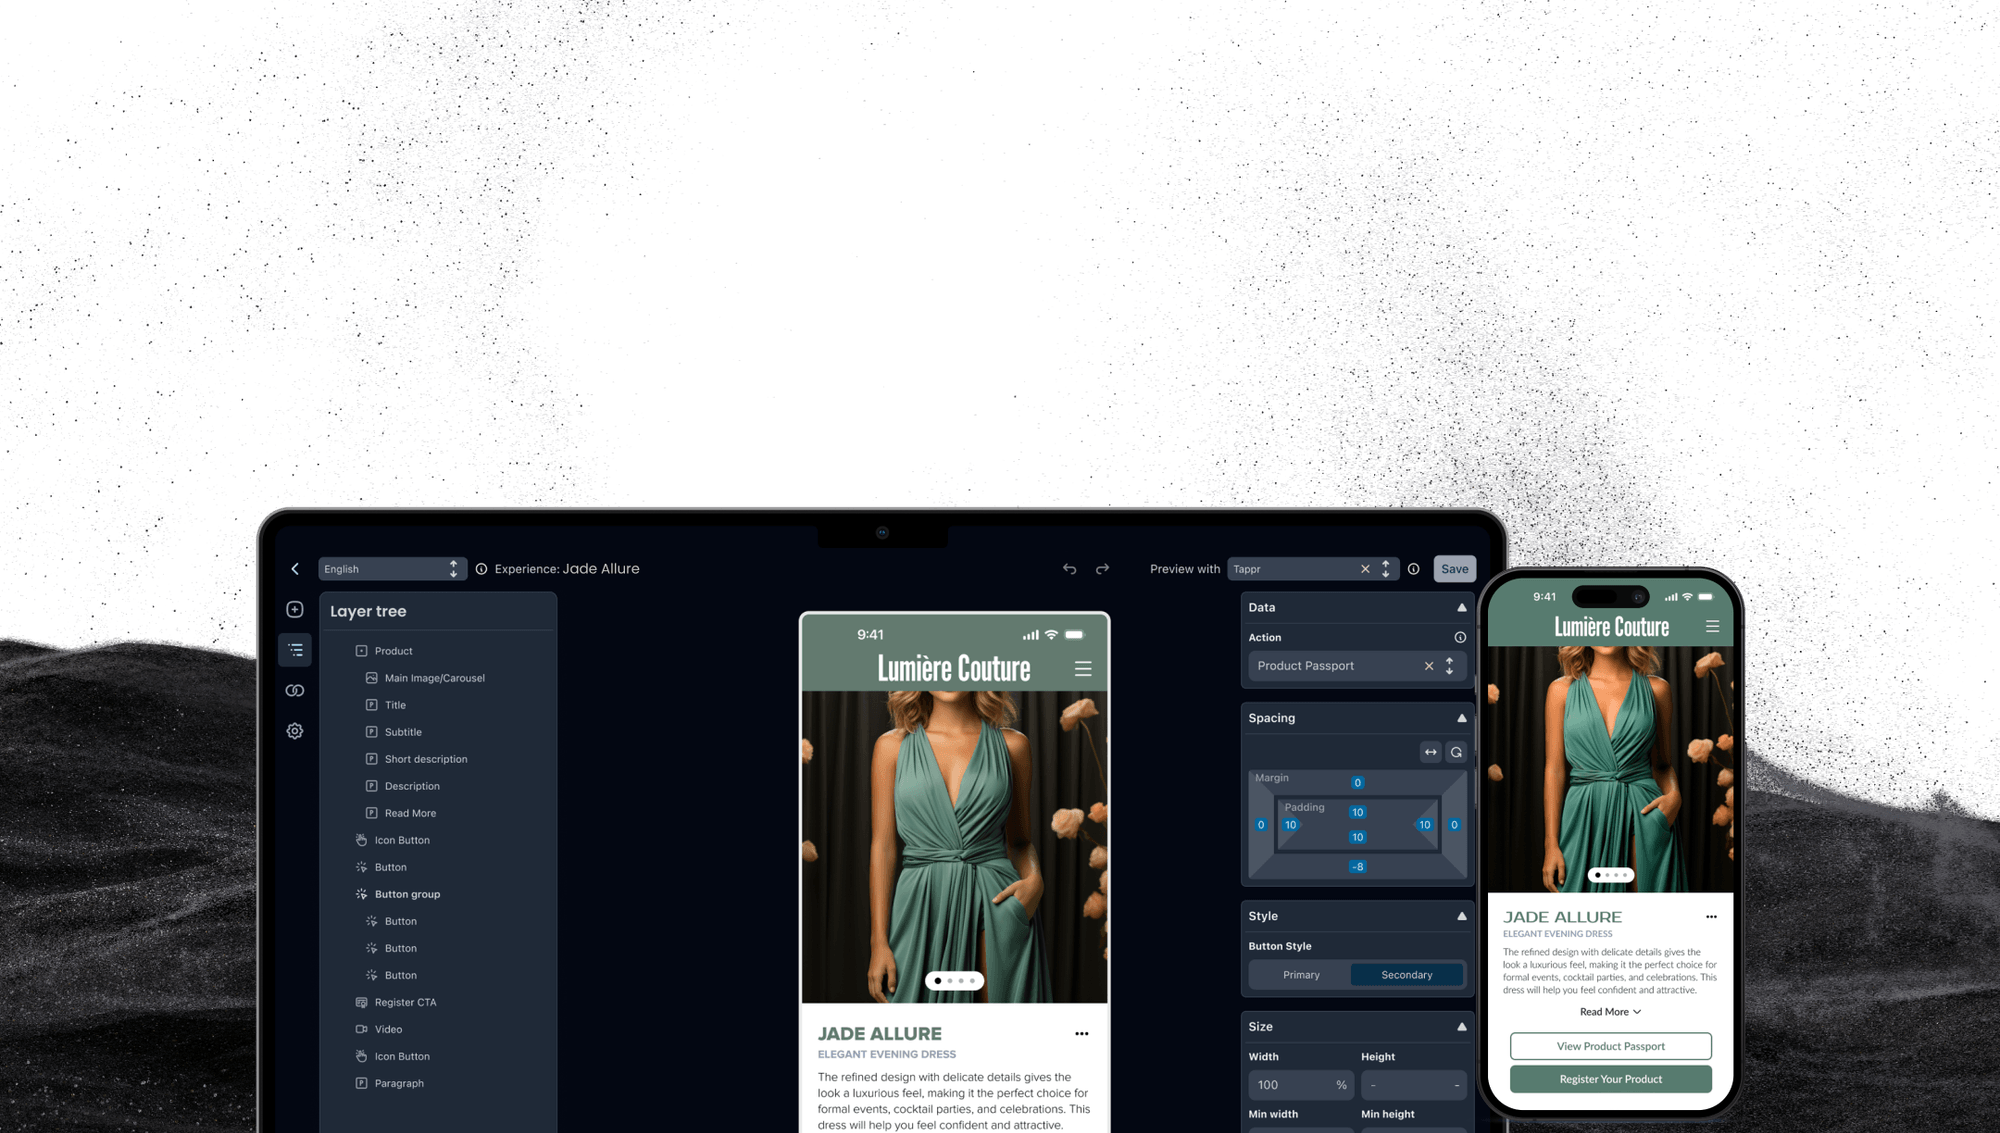Select the Button group layer
This screenshot has width=2000, height=1133.
tap(407, 895)
